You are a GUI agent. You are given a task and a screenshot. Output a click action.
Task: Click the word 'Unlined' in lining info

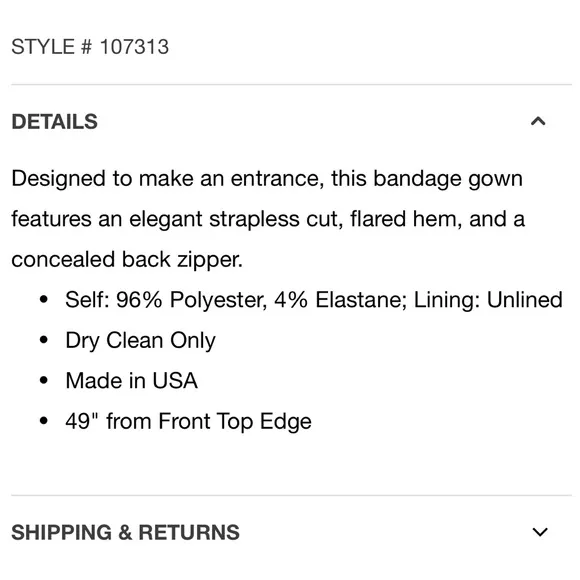click(525, 300)
